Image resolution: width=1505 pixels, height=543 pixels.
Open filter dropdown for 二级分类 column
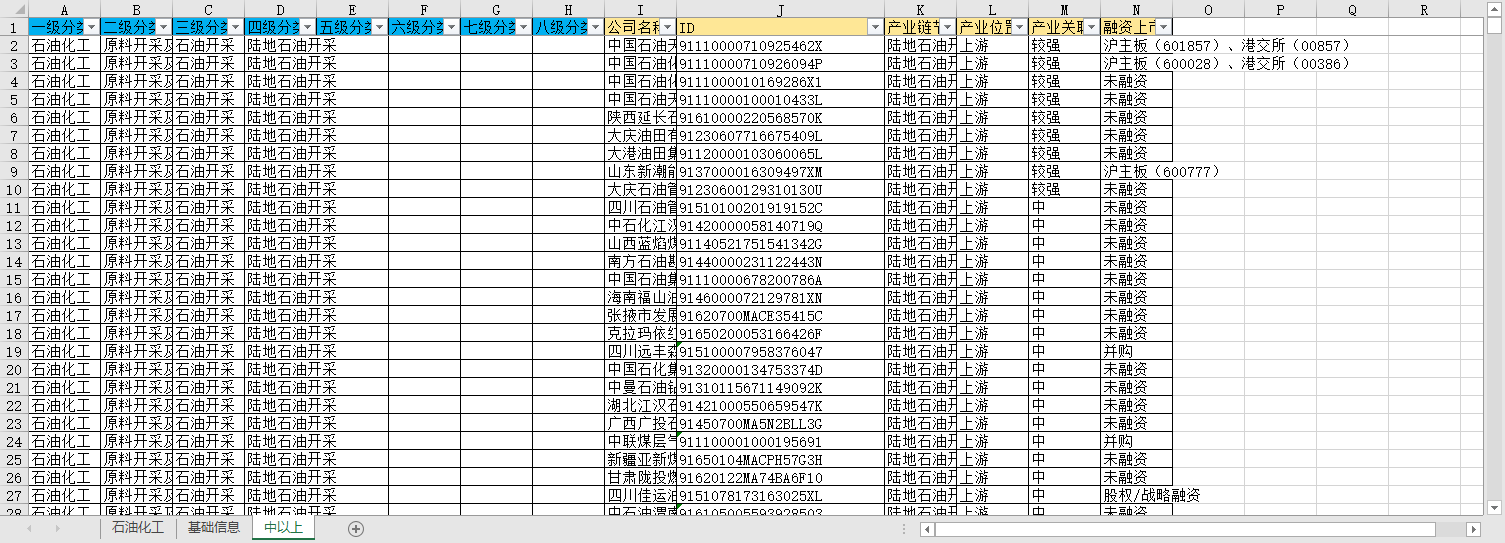(164, 27)
